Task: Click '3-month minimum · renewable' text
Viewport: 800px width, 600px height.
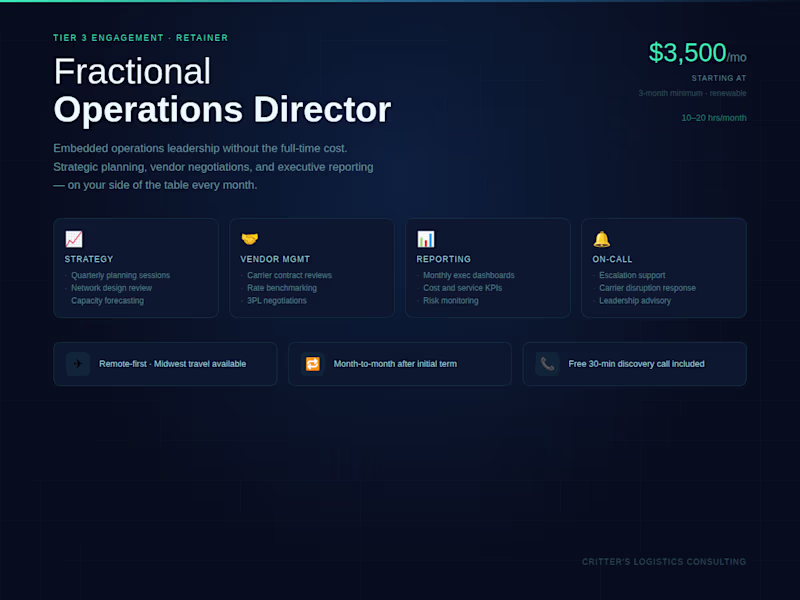Action: [x=692, y=93]
